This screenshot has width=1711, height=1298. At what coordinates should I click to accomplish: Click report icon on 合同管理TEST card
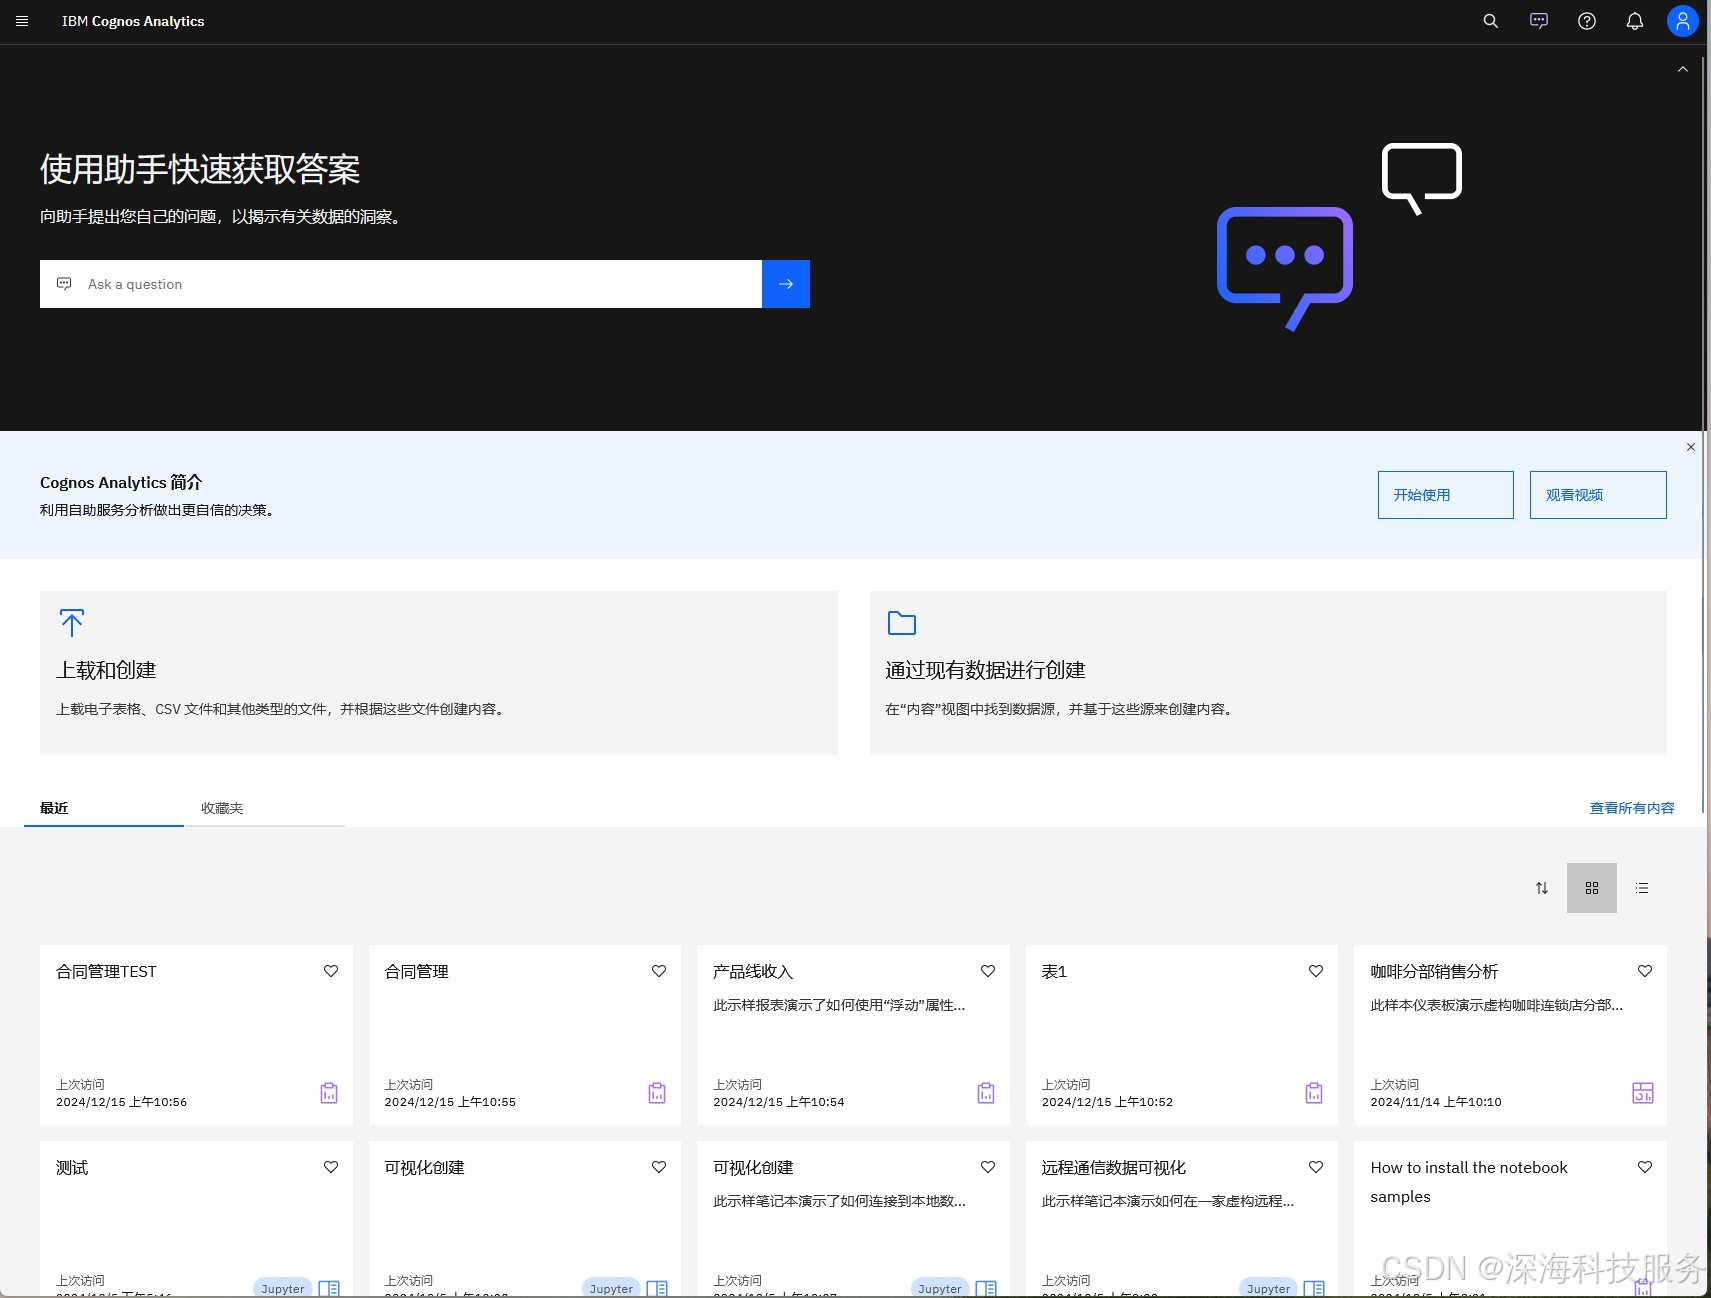(329, 1093)
